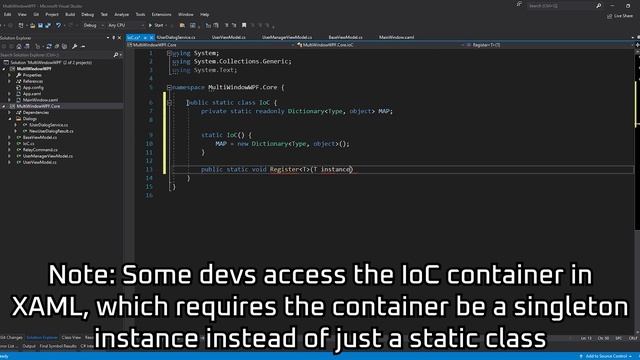Switch to the UserDialogService.cs tab
The width and height of the screenshot is (640, 360).
point(176,37)
